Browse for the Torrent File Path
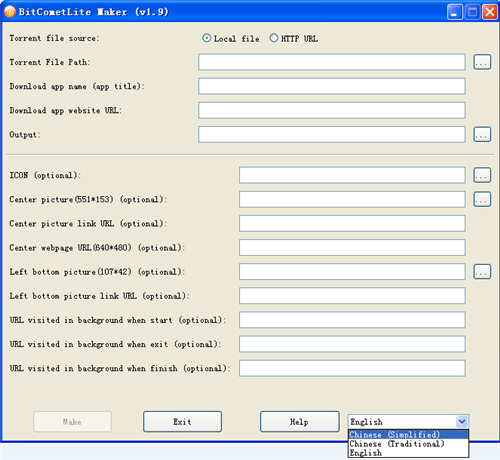This screenshot has height=460, width=500. point(482,62)
